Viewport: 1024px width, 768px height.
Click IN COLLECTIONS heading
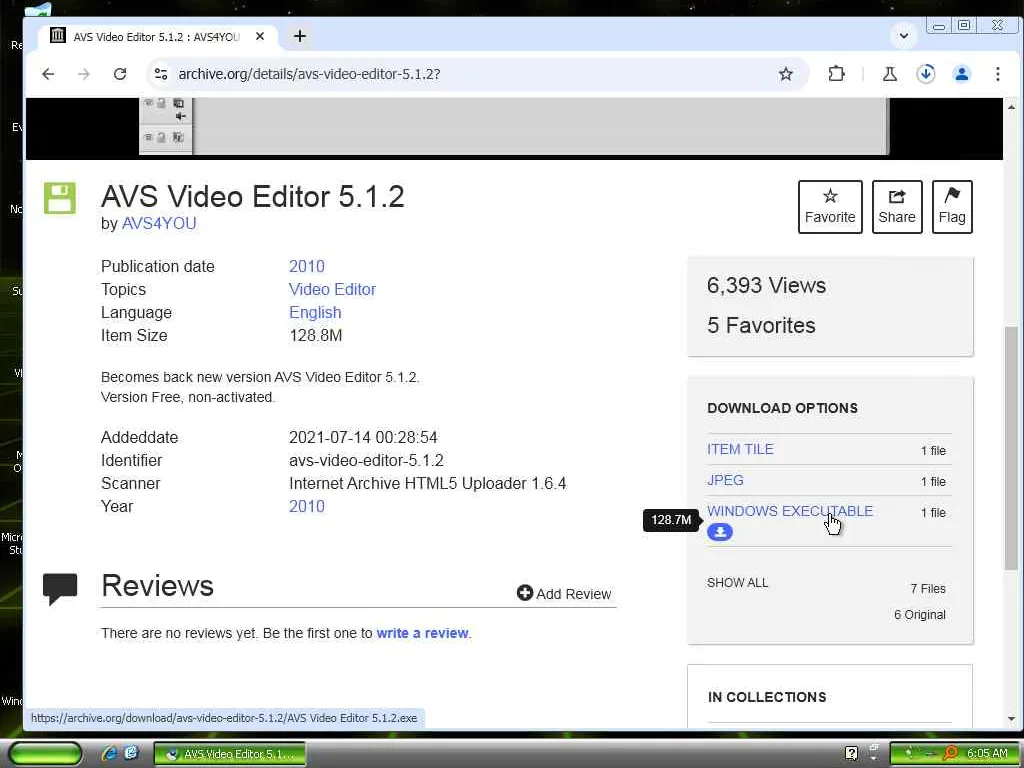point(767,697)
